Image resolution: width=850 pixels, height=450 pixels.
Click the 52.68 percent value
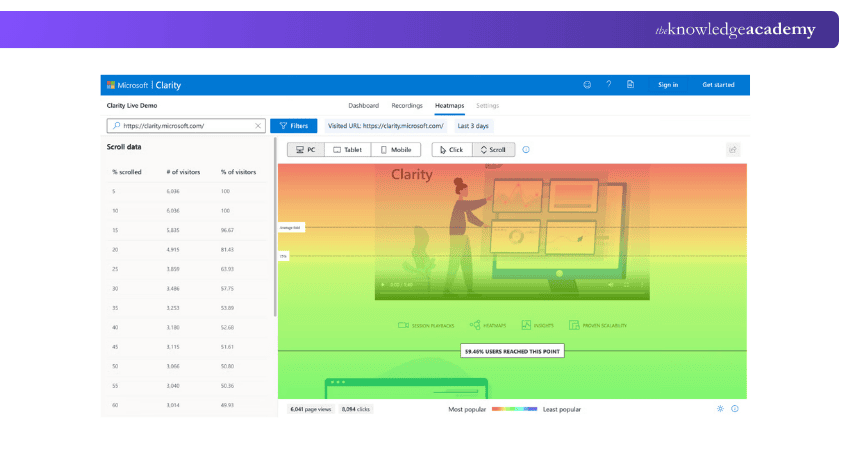pyautogui.click(x=227, y=327)
